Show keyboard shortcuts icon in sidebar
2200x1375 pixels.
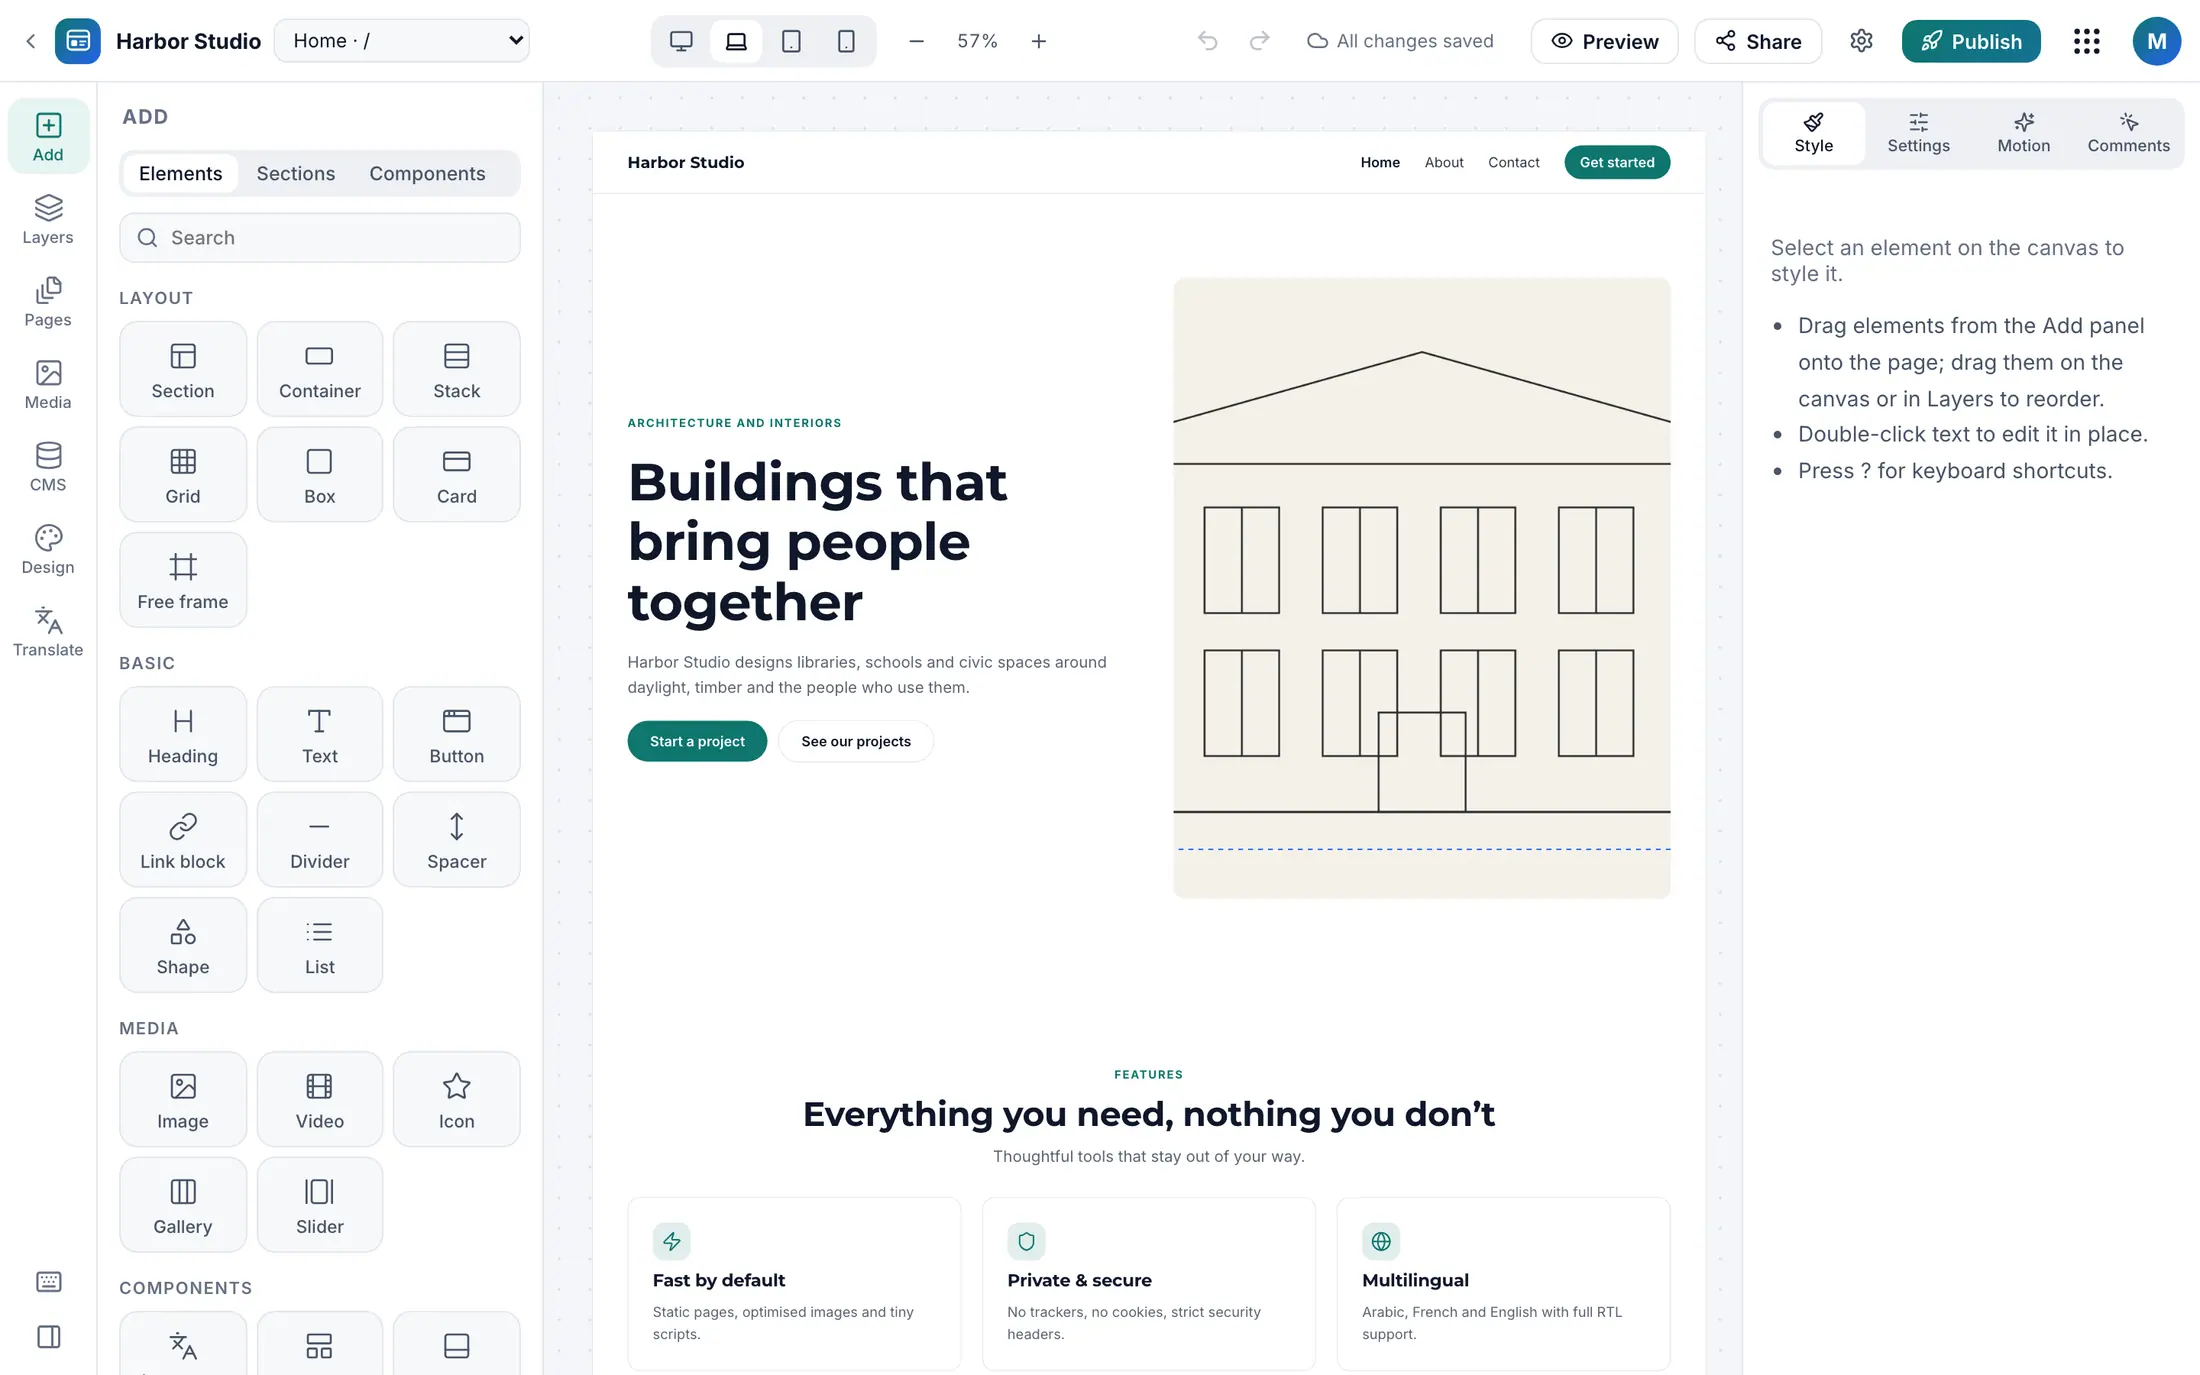[48, 1281]
